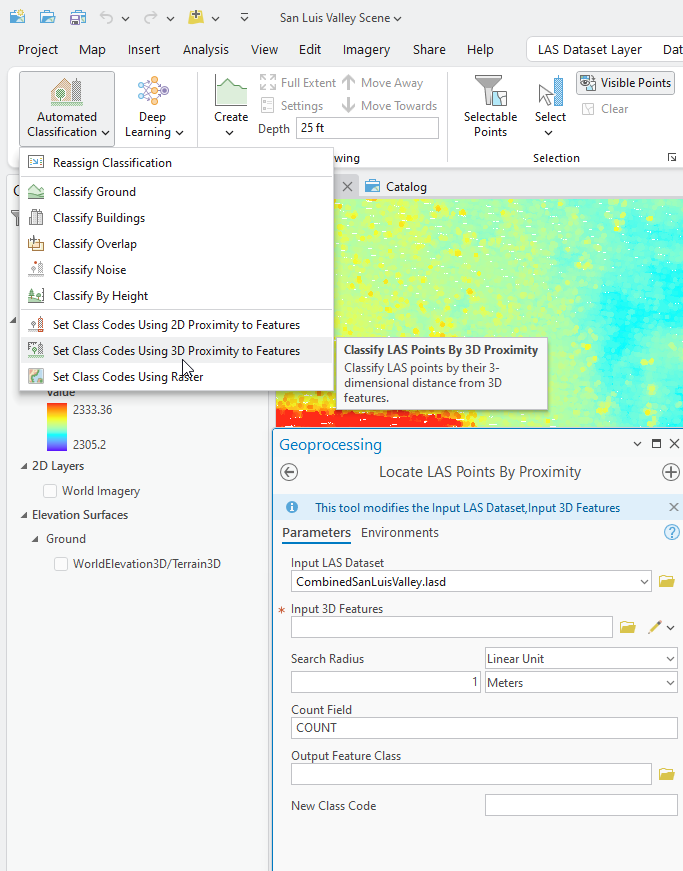Click the Automated Classification button
The width and height of the screenshot is (683, 871).
pyautogui.click(x=67, y=109)
